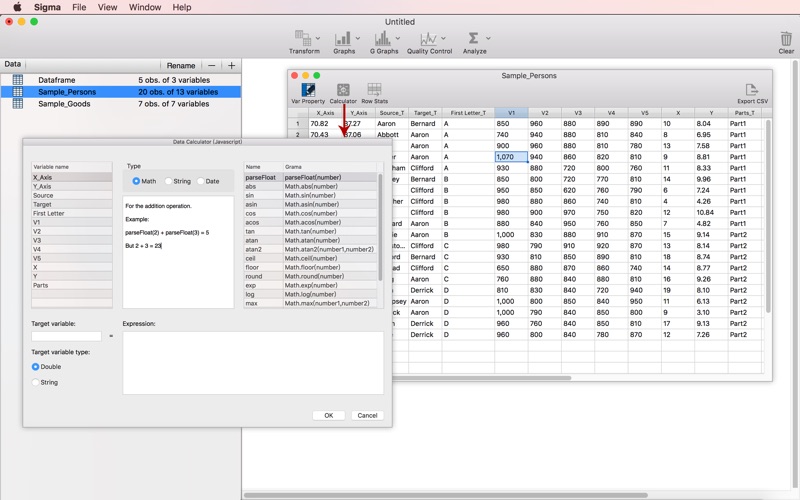This screenshot has width=800, height=500.
Task: Open the Analyze sigma icon
Action: [x=473, y=38]
